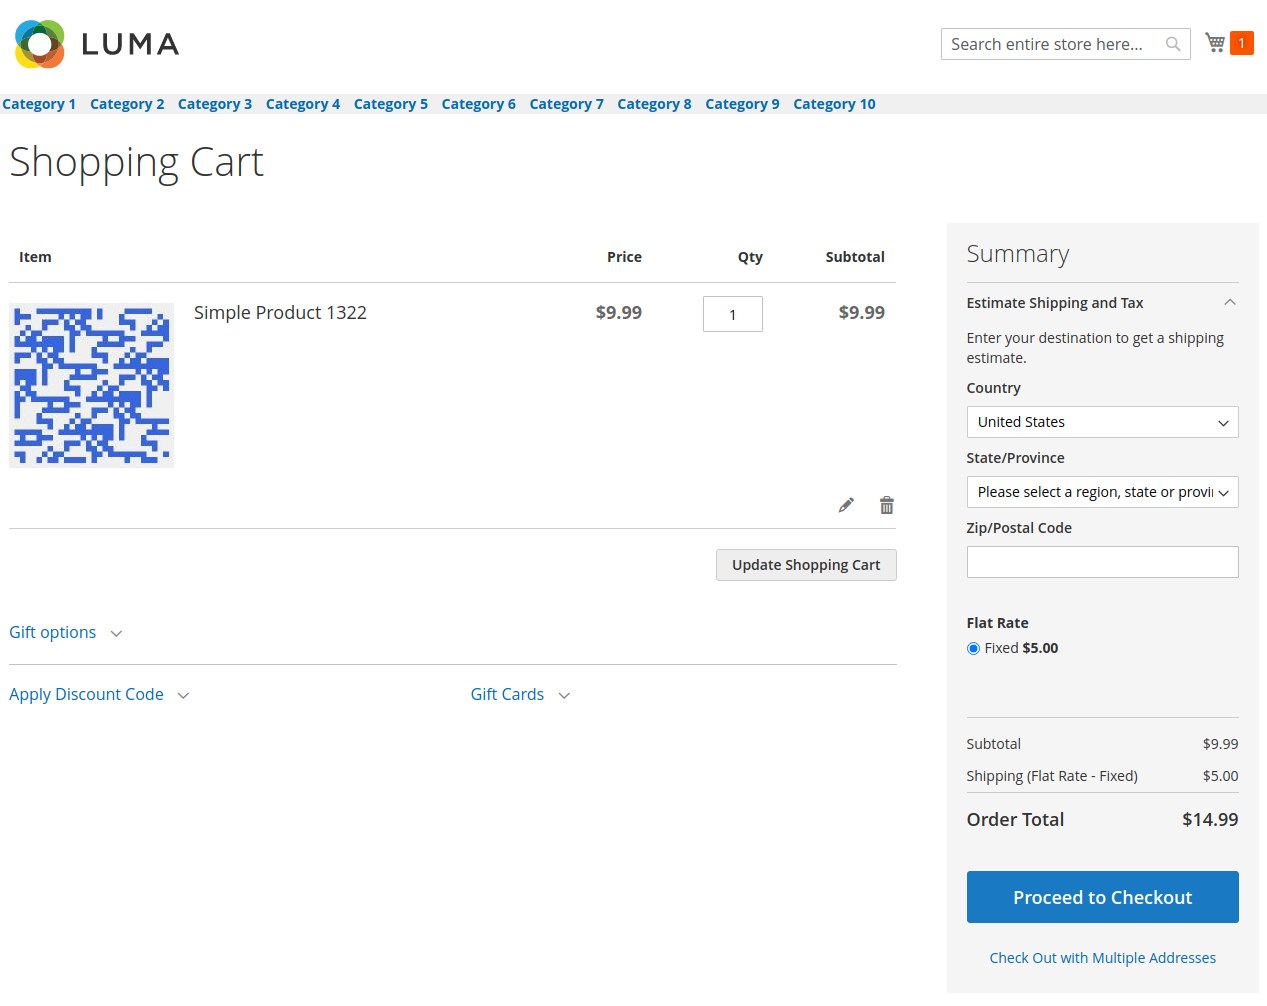Open the shopping cart icon

tap(1215, 43)
